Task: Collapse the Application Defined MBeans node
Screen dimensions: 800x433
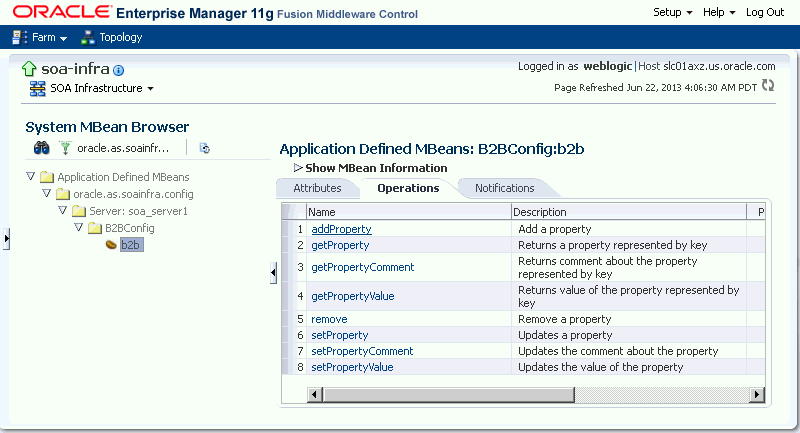Action: coord(31,176)
